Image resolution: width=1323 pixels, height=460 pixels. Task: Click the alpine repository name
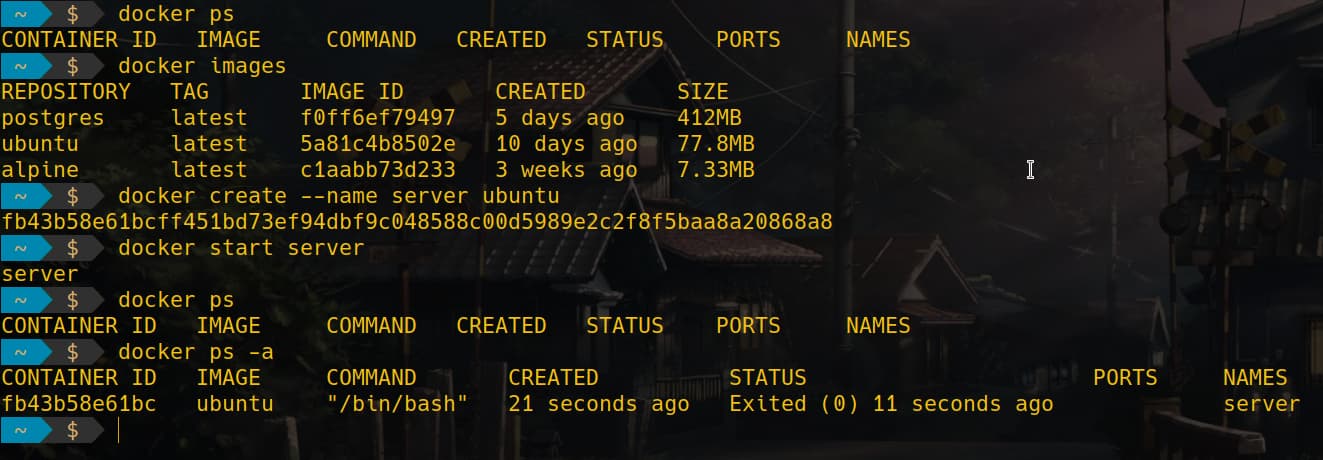click(40, 170)
